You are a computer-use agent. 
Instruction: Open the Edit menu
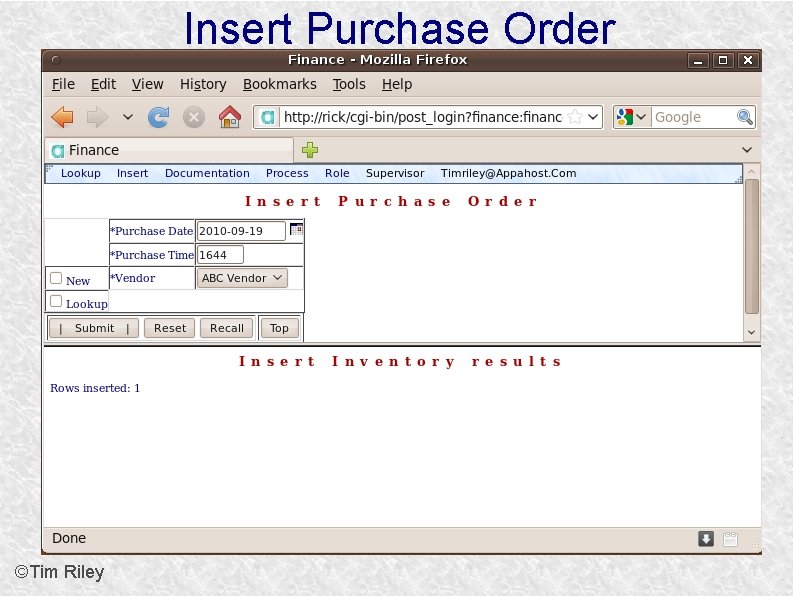[103, 84]
